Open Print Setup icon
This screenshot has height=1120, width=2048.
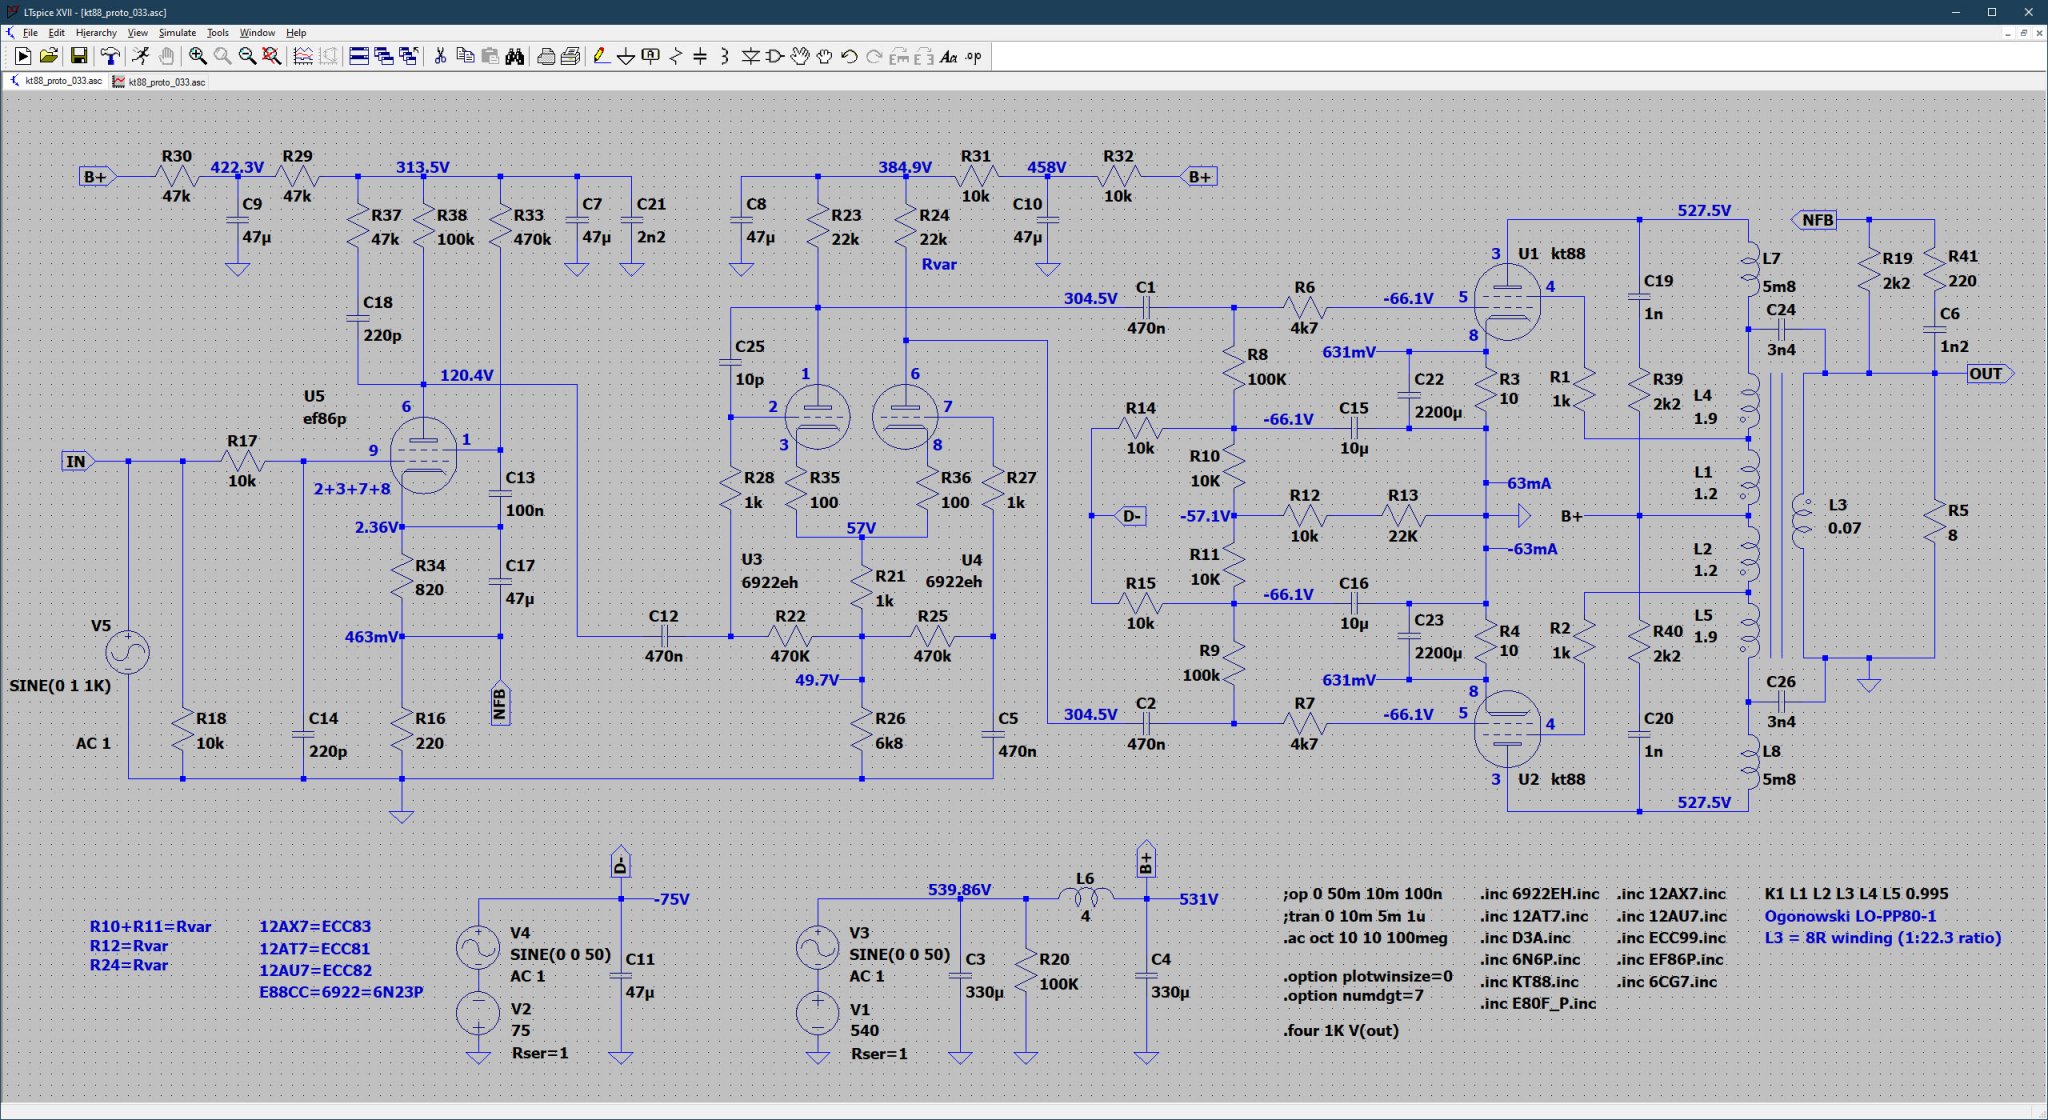(571, 57)
